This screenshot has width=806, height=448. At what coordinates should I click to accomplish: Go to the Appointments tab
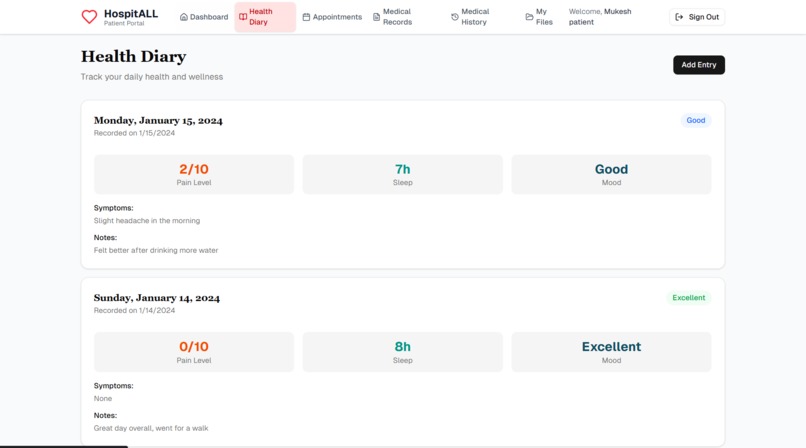(x=332, y=17)
